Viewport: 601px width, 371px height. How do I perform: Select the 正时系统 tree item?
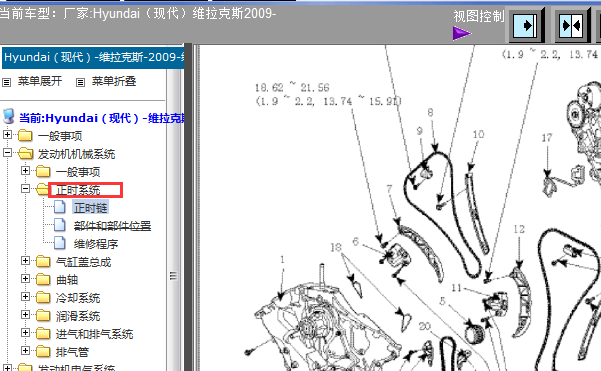tap(78, 190)
